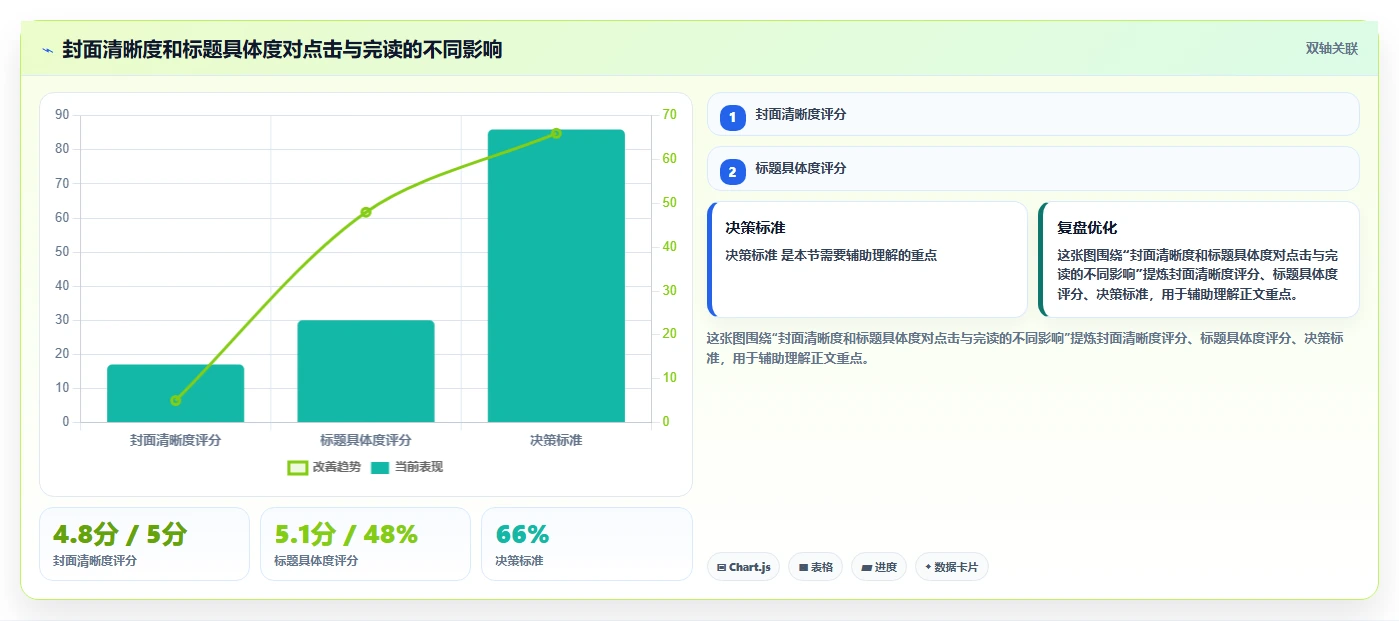This screenshot has width=1399, height=621.
Task: Click the icon in the 进度 chip
Action: [x=866, y=567]
